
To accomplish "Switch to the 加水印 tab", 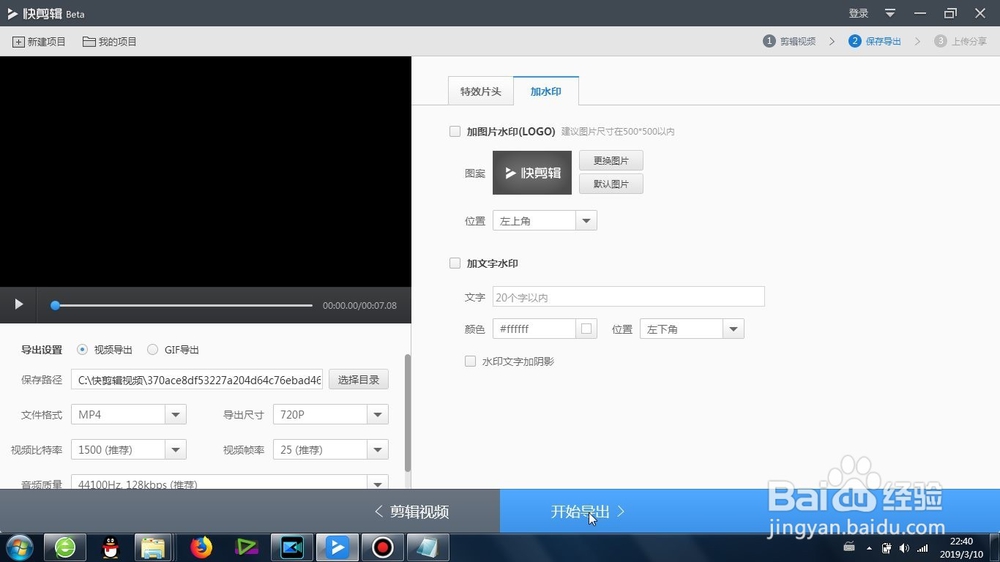I will coord(546,91).
